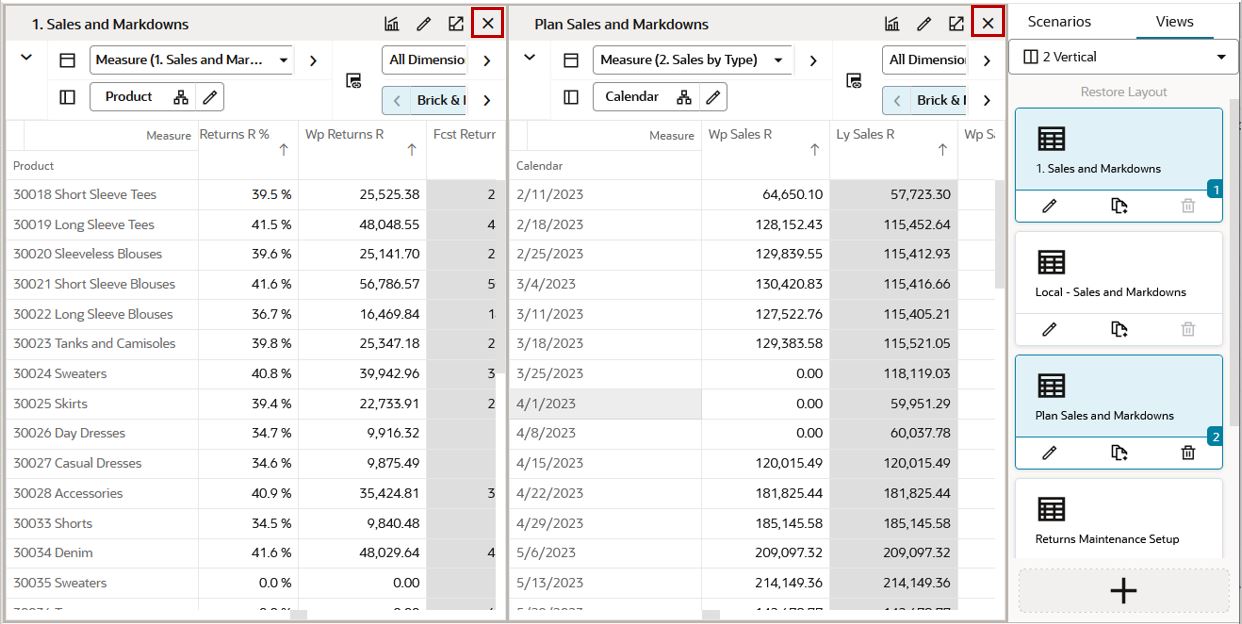Click previous arrow on left Brick & chip

click(397, 100)
